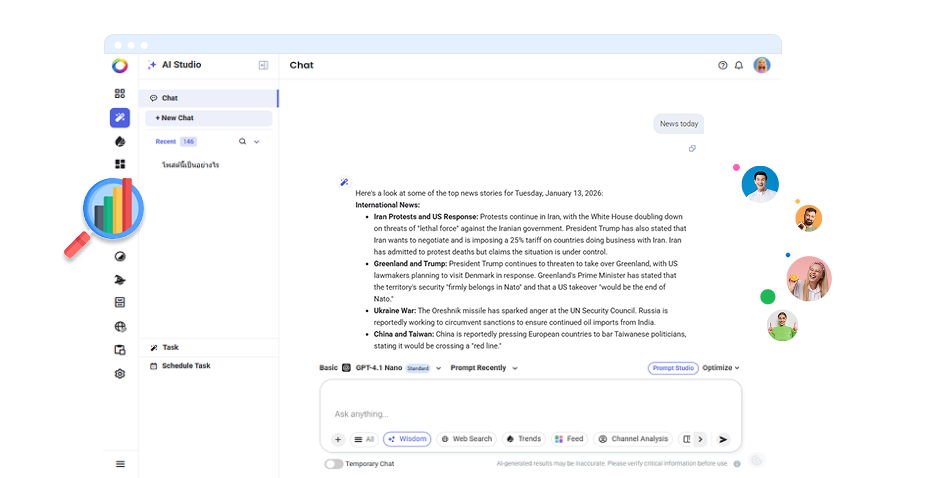
Task: Open the flame trends icon in sidebar
Action: 120,141
